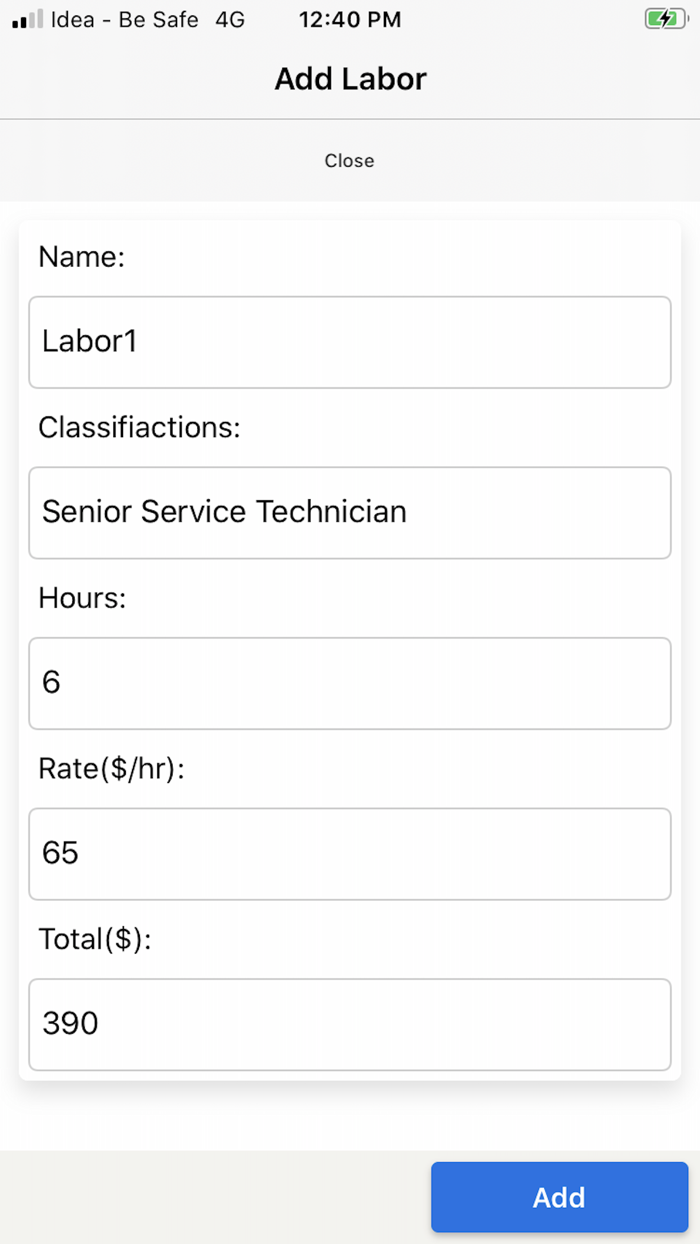Focus the Hours input field
This screenshot has height=1244, width=700.
[x=349, y=683]
